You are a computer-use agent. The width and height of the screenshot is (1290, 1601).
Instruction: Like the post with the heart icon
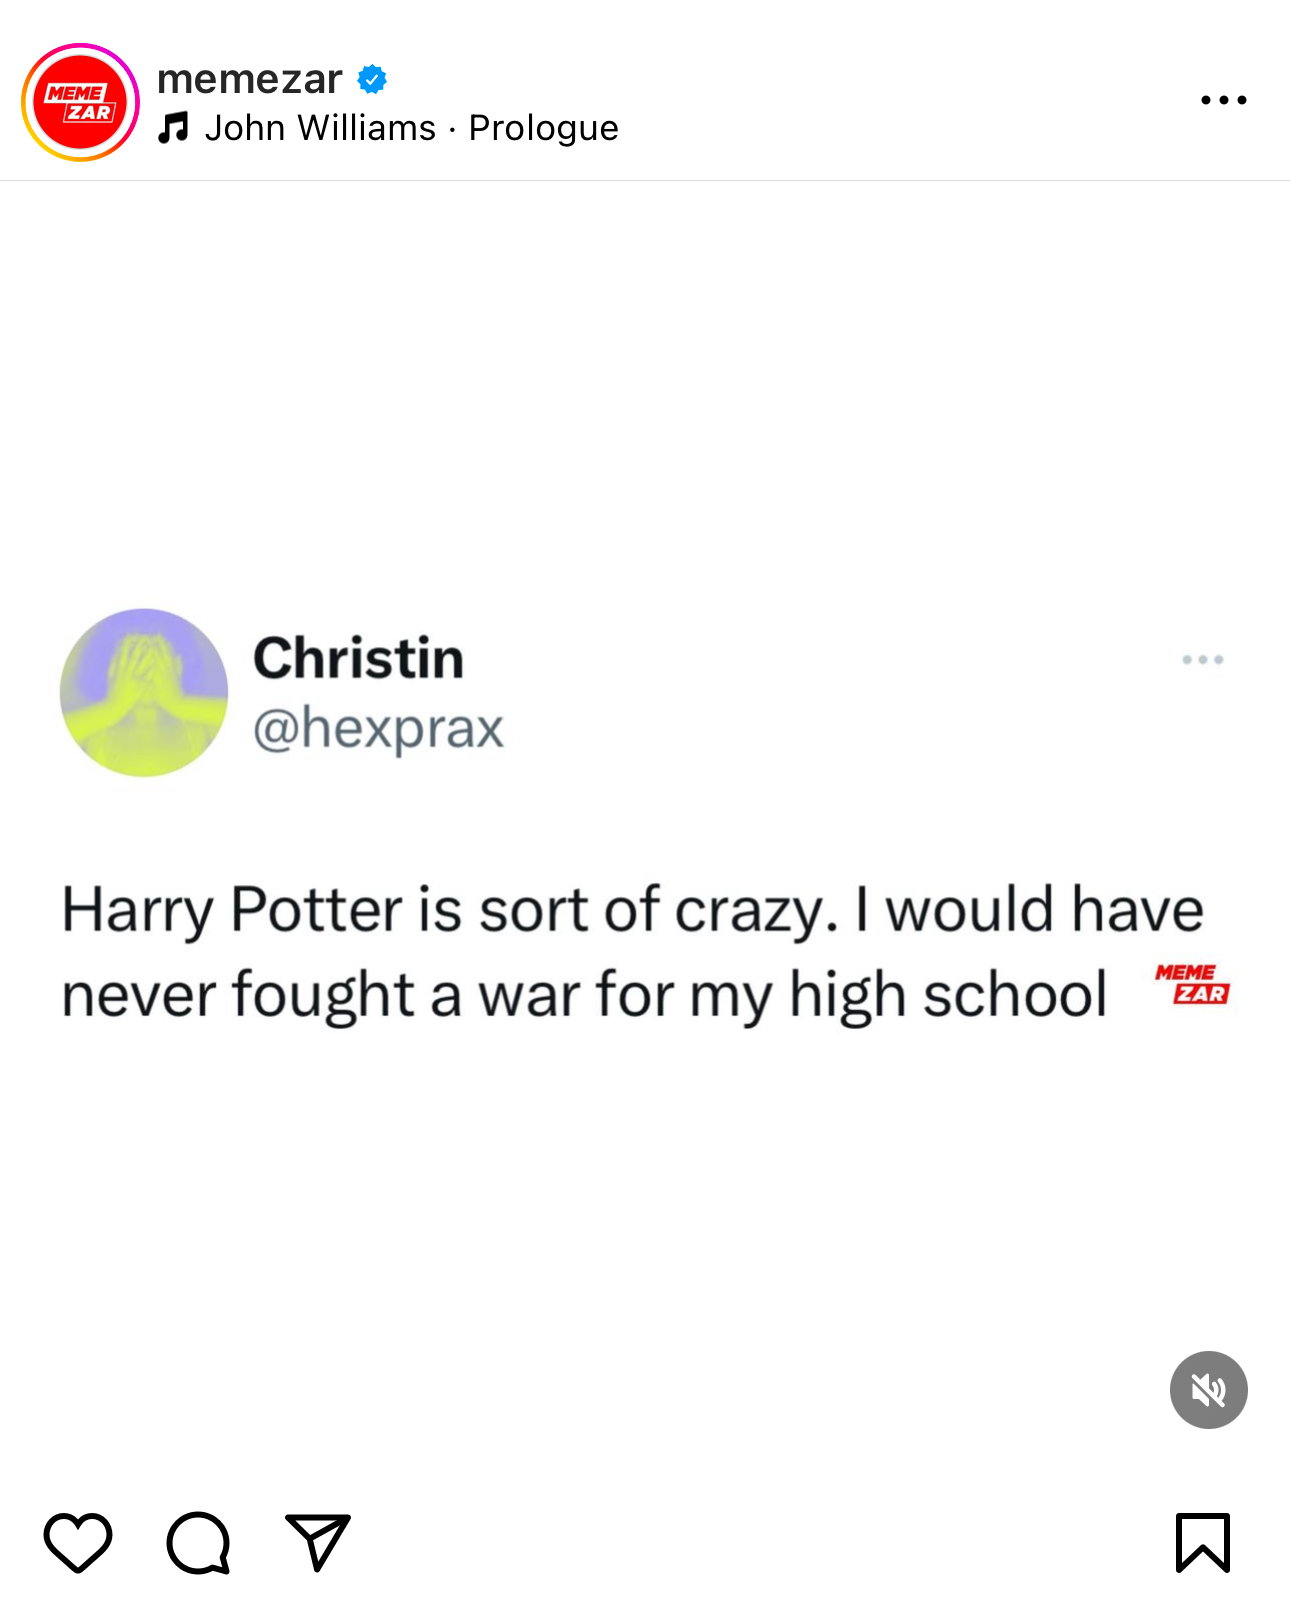pyautogui.click(x=78, y=1543)
